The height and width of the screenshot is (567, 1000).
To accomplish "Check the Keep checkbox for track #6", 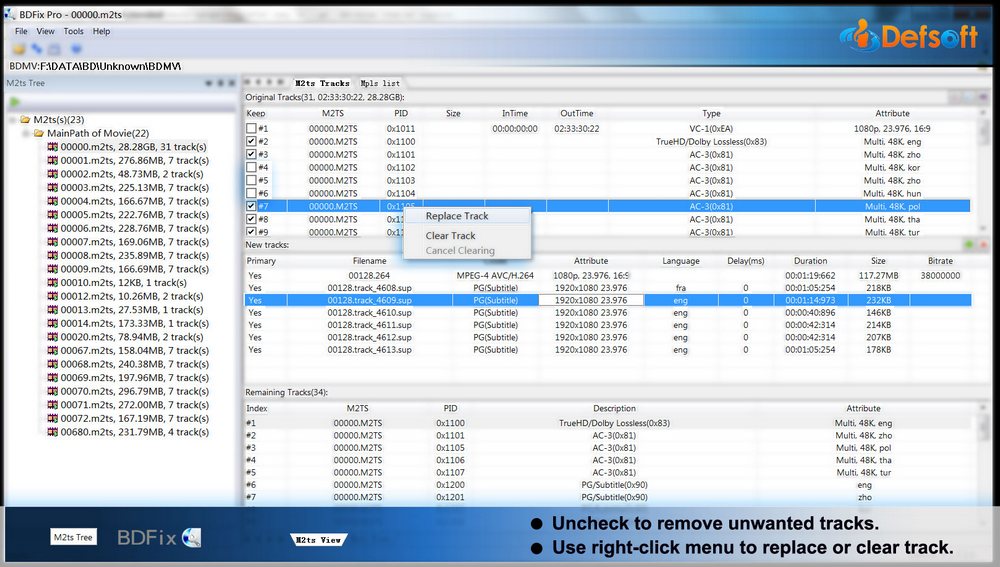I will [x=251, y=193].
